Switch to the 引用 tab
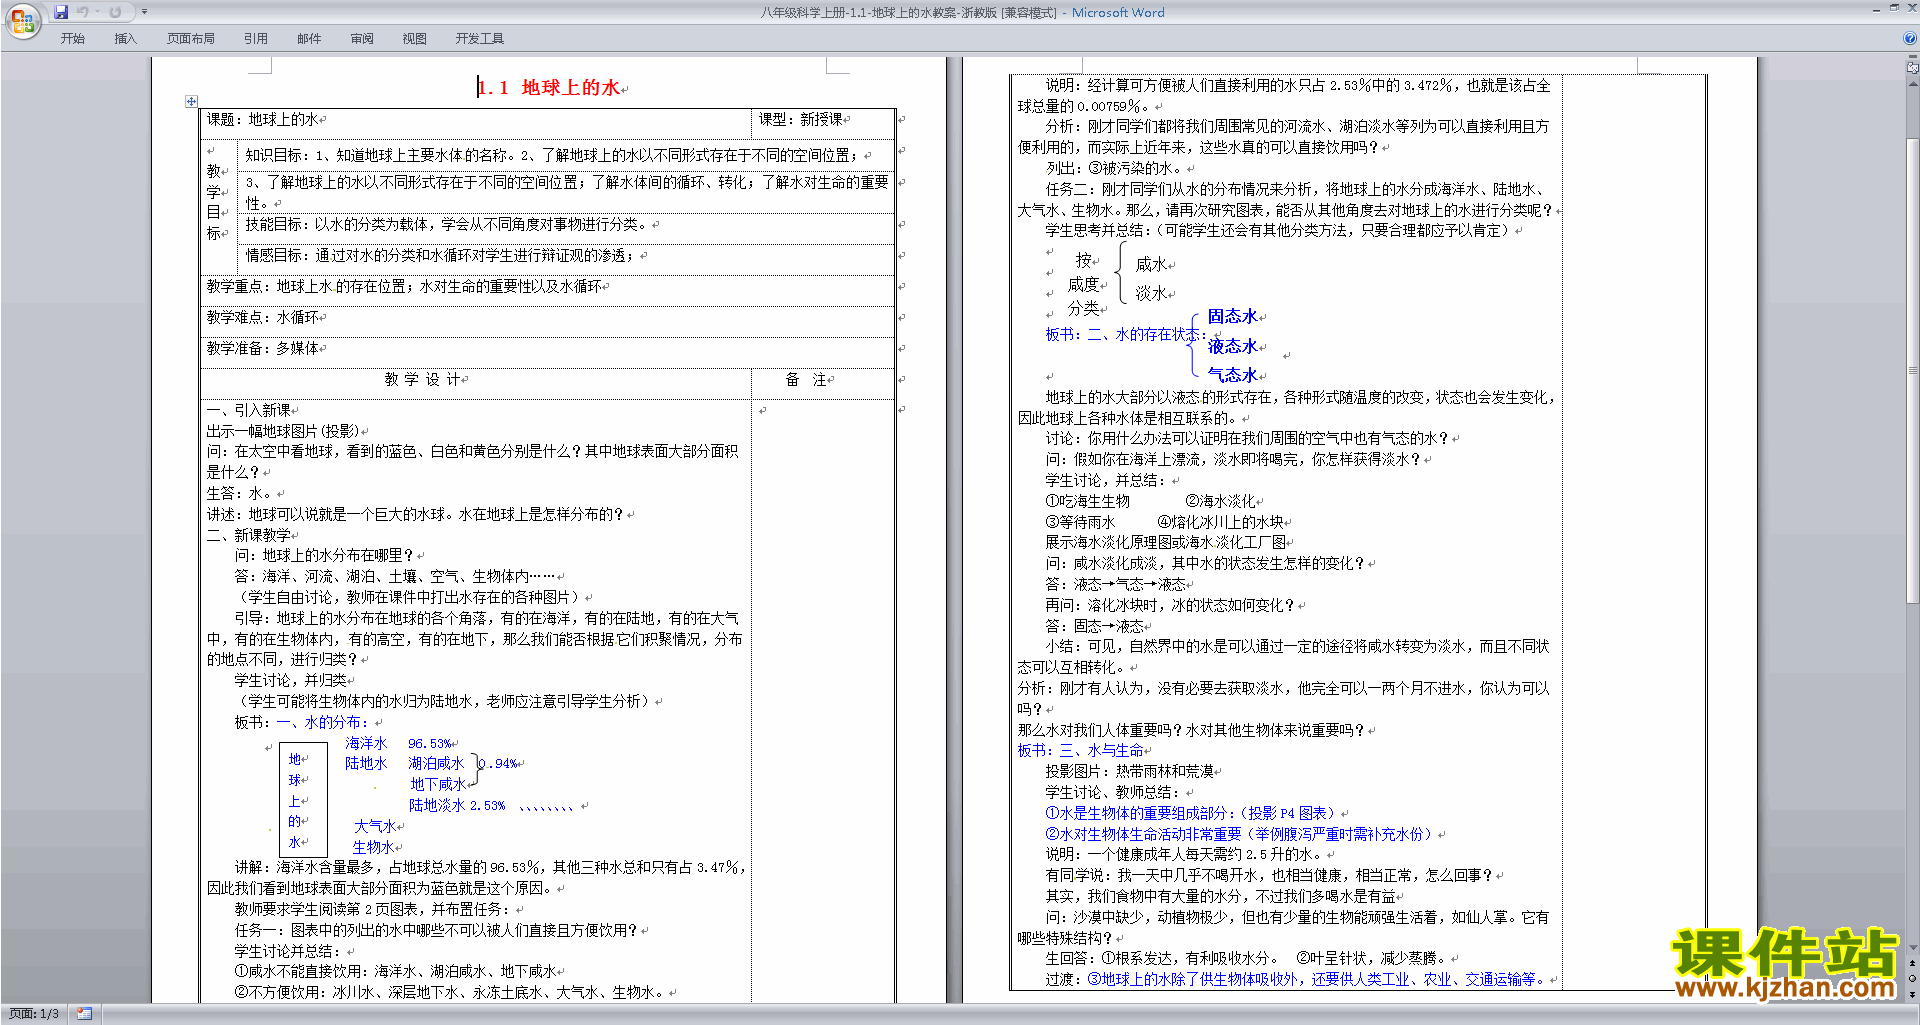Image resolution: width=1920 pixels, height=1025 pixels. (x=256, y=39)
